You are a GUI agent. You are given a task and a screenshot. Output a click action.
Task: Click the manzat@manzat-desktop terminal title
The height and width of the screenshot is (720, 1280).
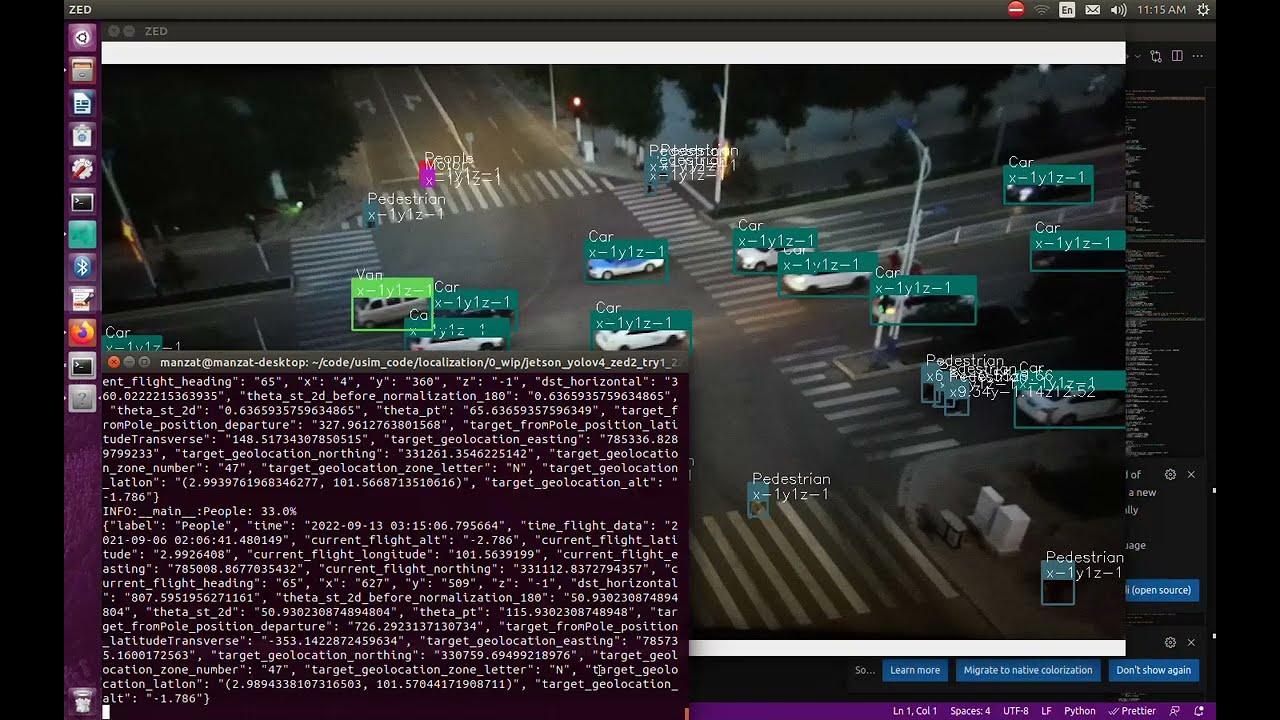point(419,362)
